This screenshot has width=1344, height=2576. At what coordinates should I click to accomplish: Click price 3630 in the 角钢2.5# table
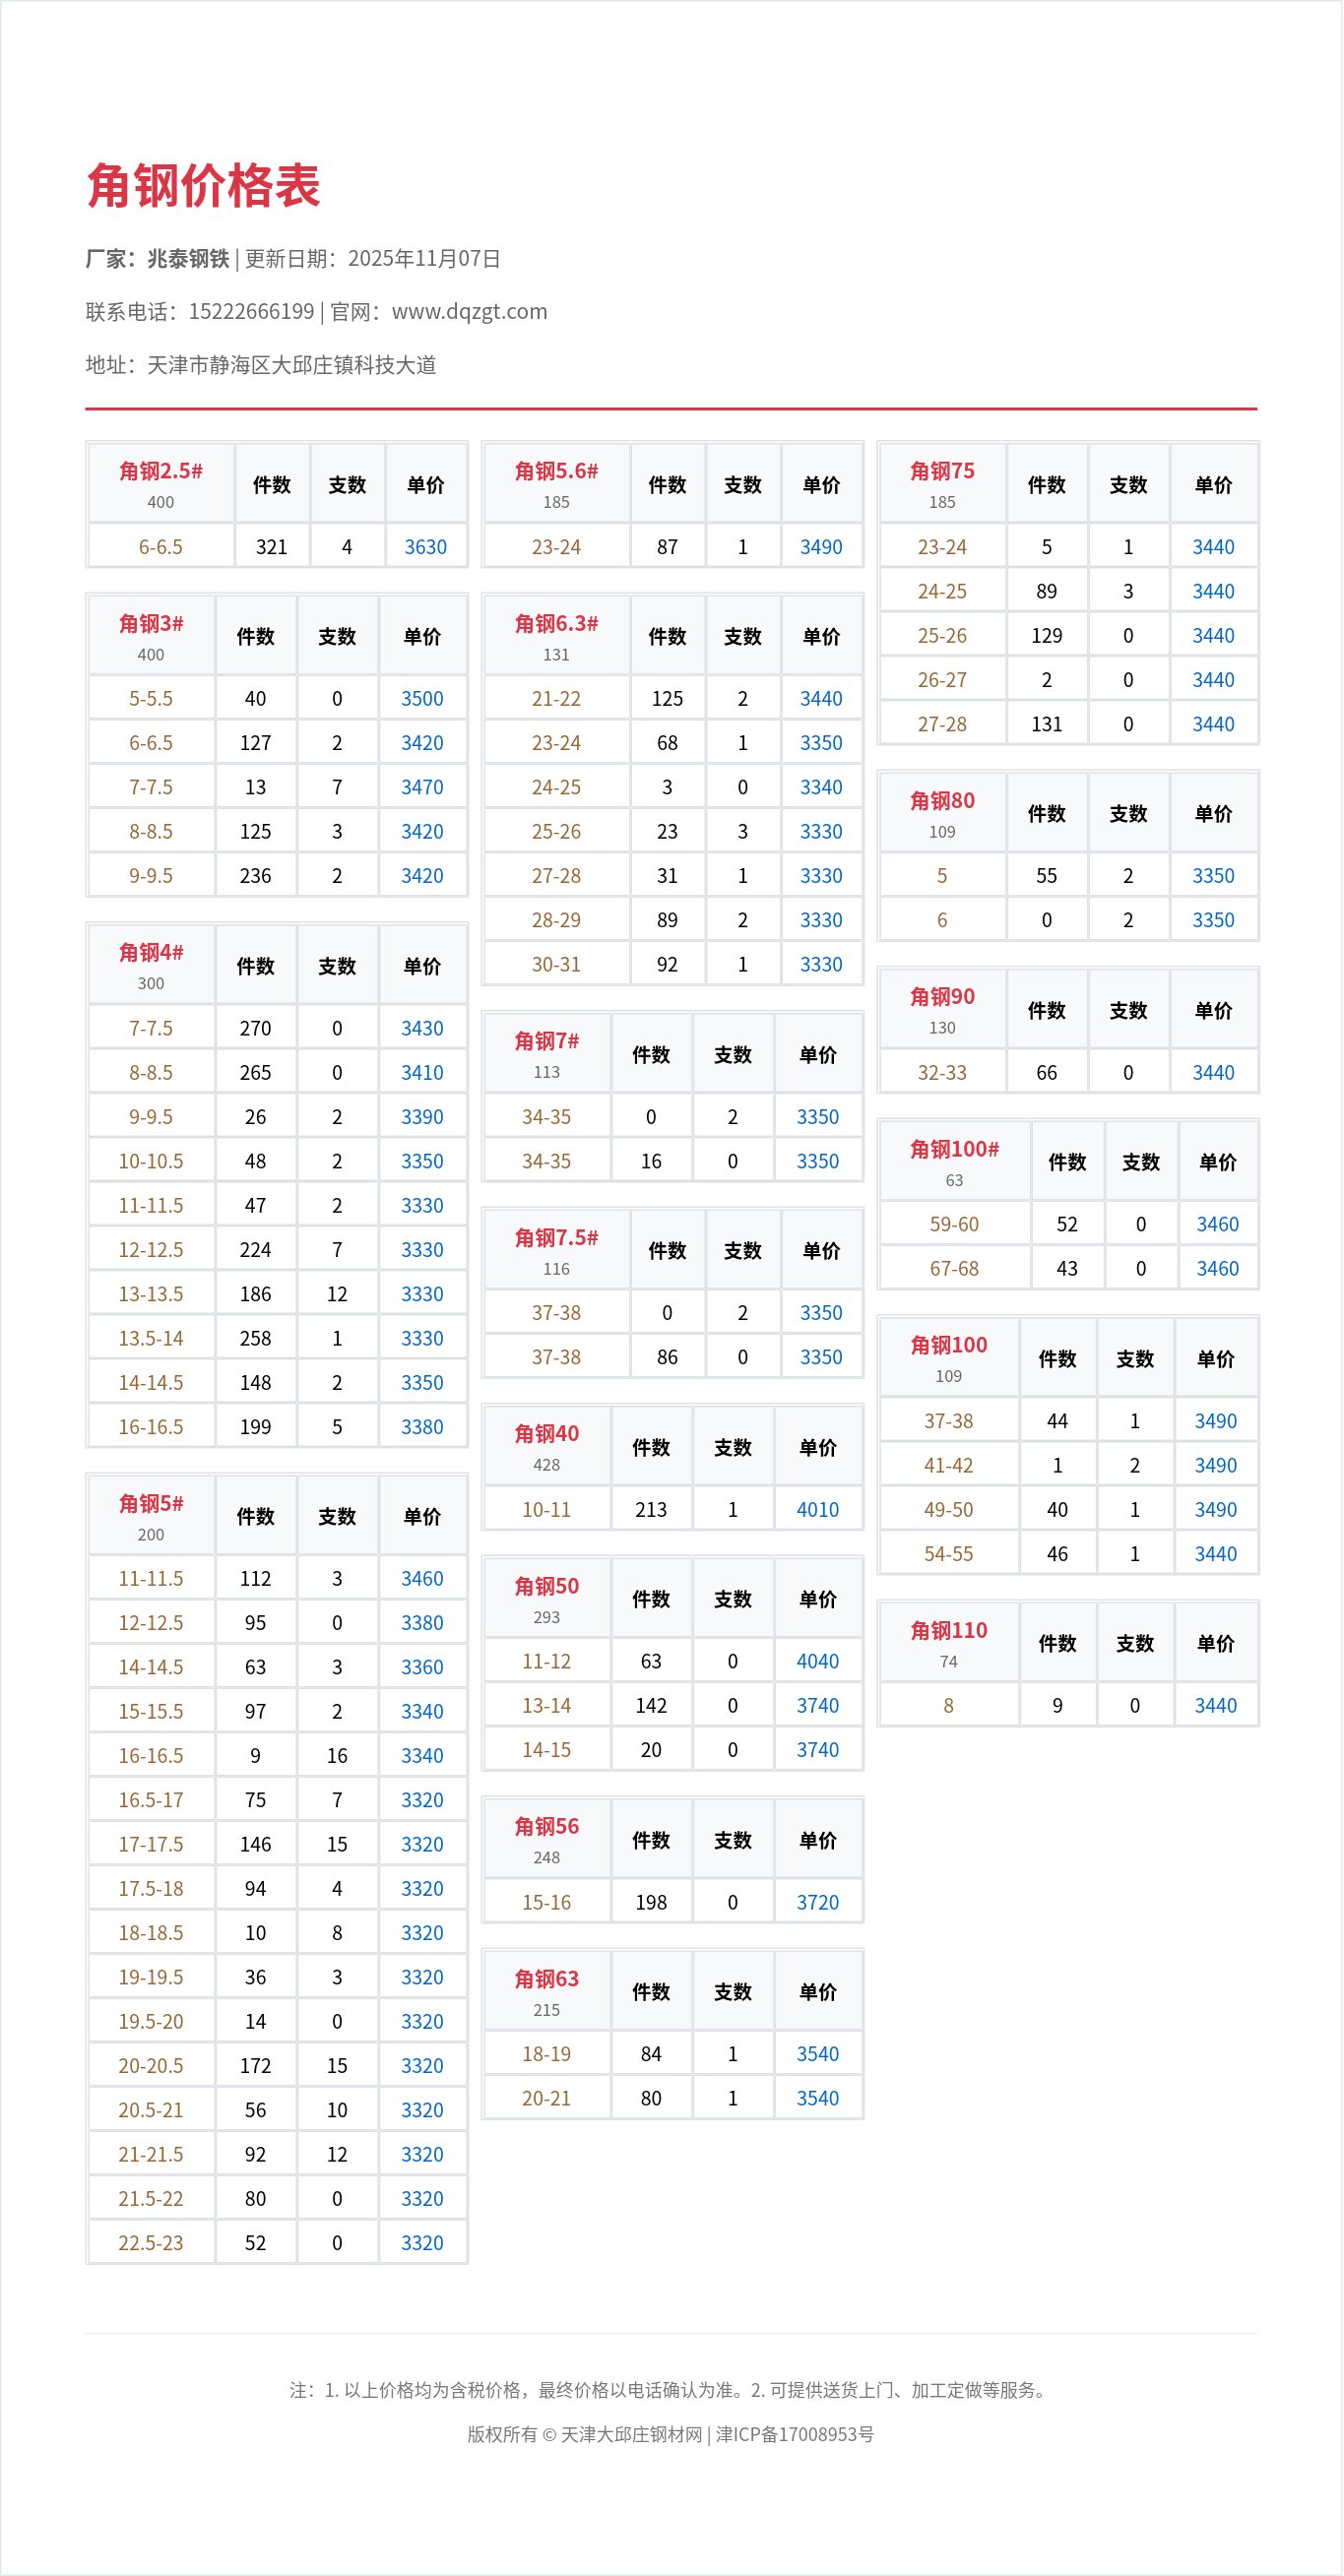click(x=425, y=547)
